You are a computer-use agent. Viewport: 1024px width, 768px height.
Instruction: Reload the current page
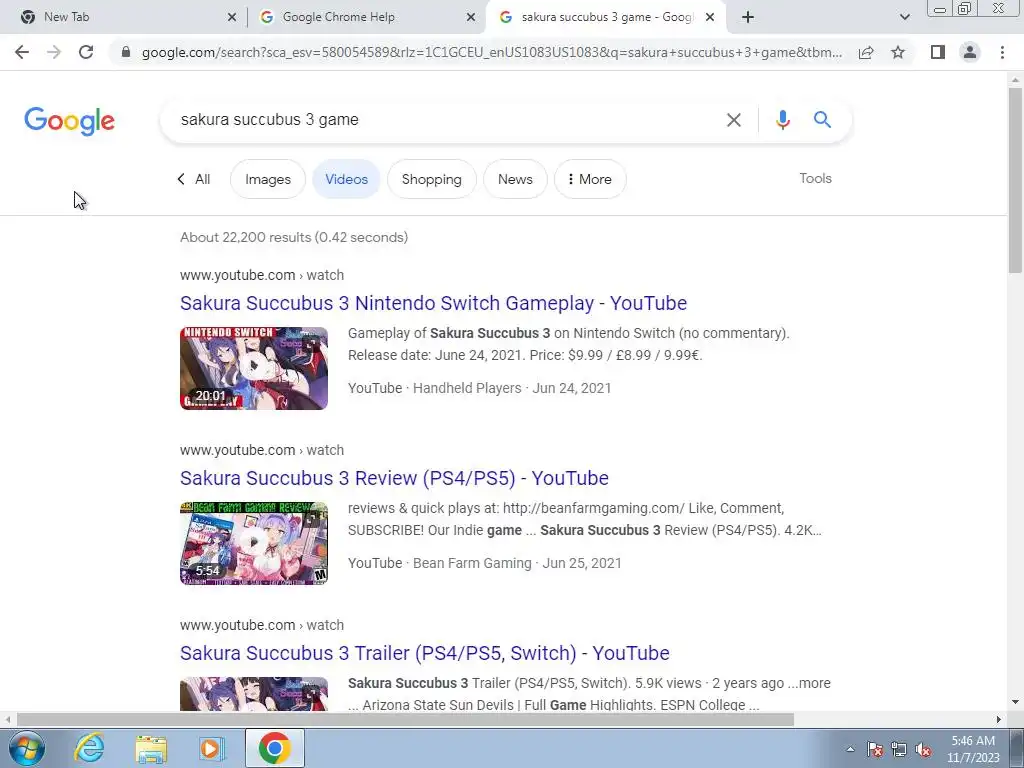(86, 52)
